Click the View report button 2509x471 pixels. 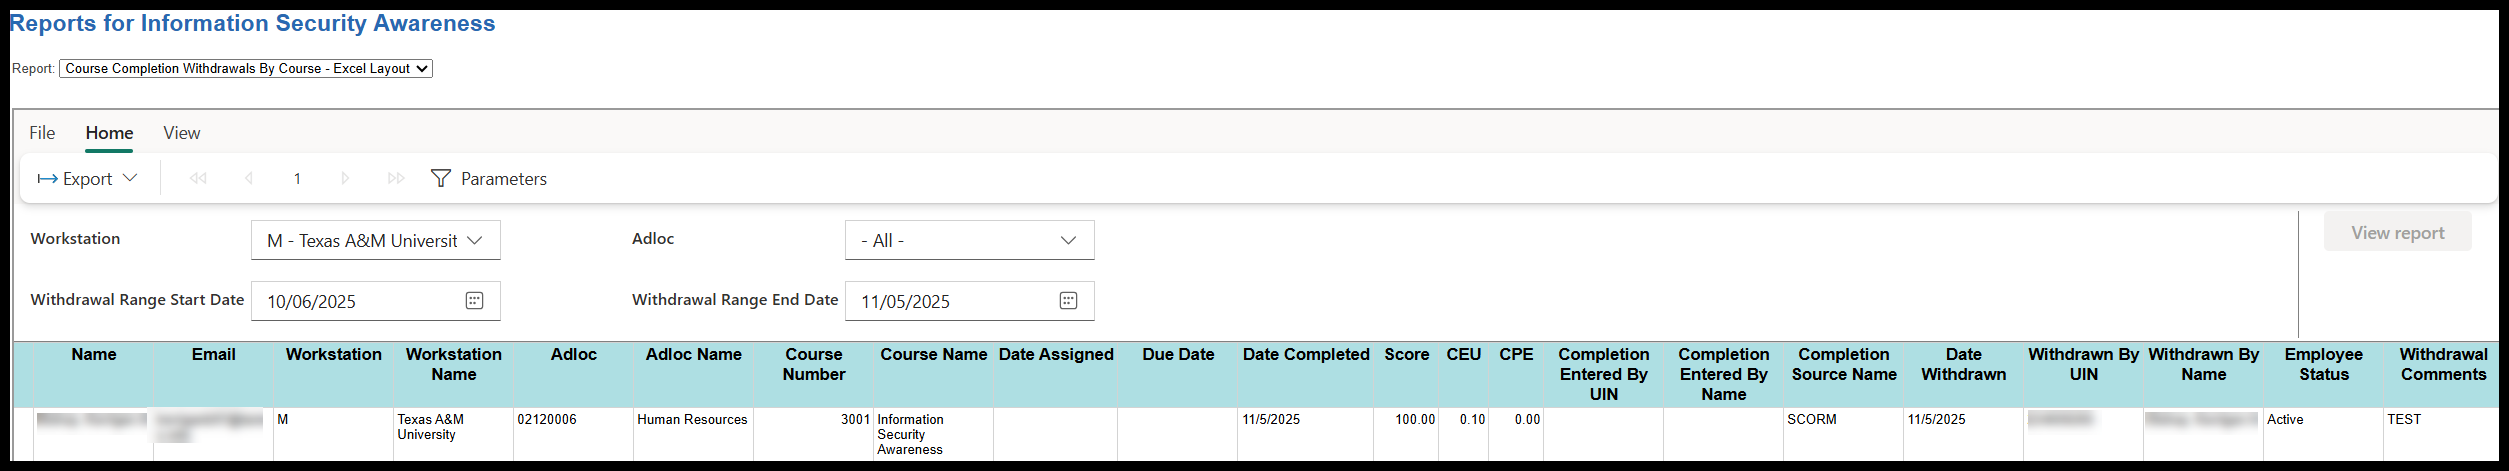click(x=2397, y=232)
